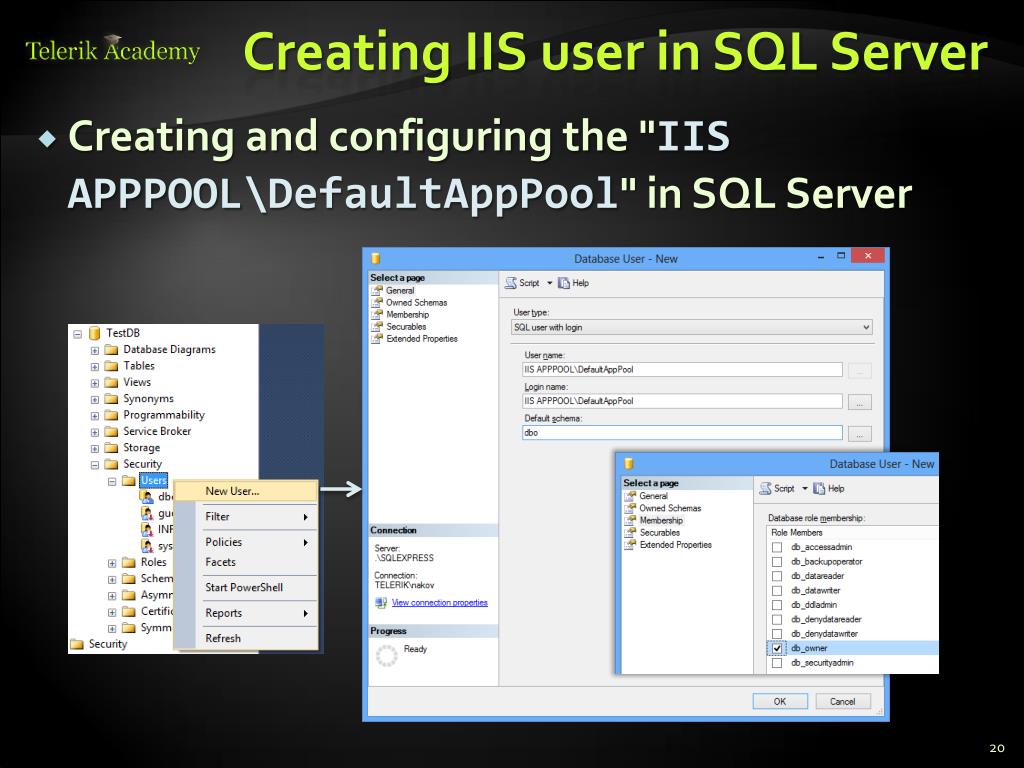
Task: Click the Help icon in Membership dialog toolbar
Action: pyautogui.click(x=819, y=488)
